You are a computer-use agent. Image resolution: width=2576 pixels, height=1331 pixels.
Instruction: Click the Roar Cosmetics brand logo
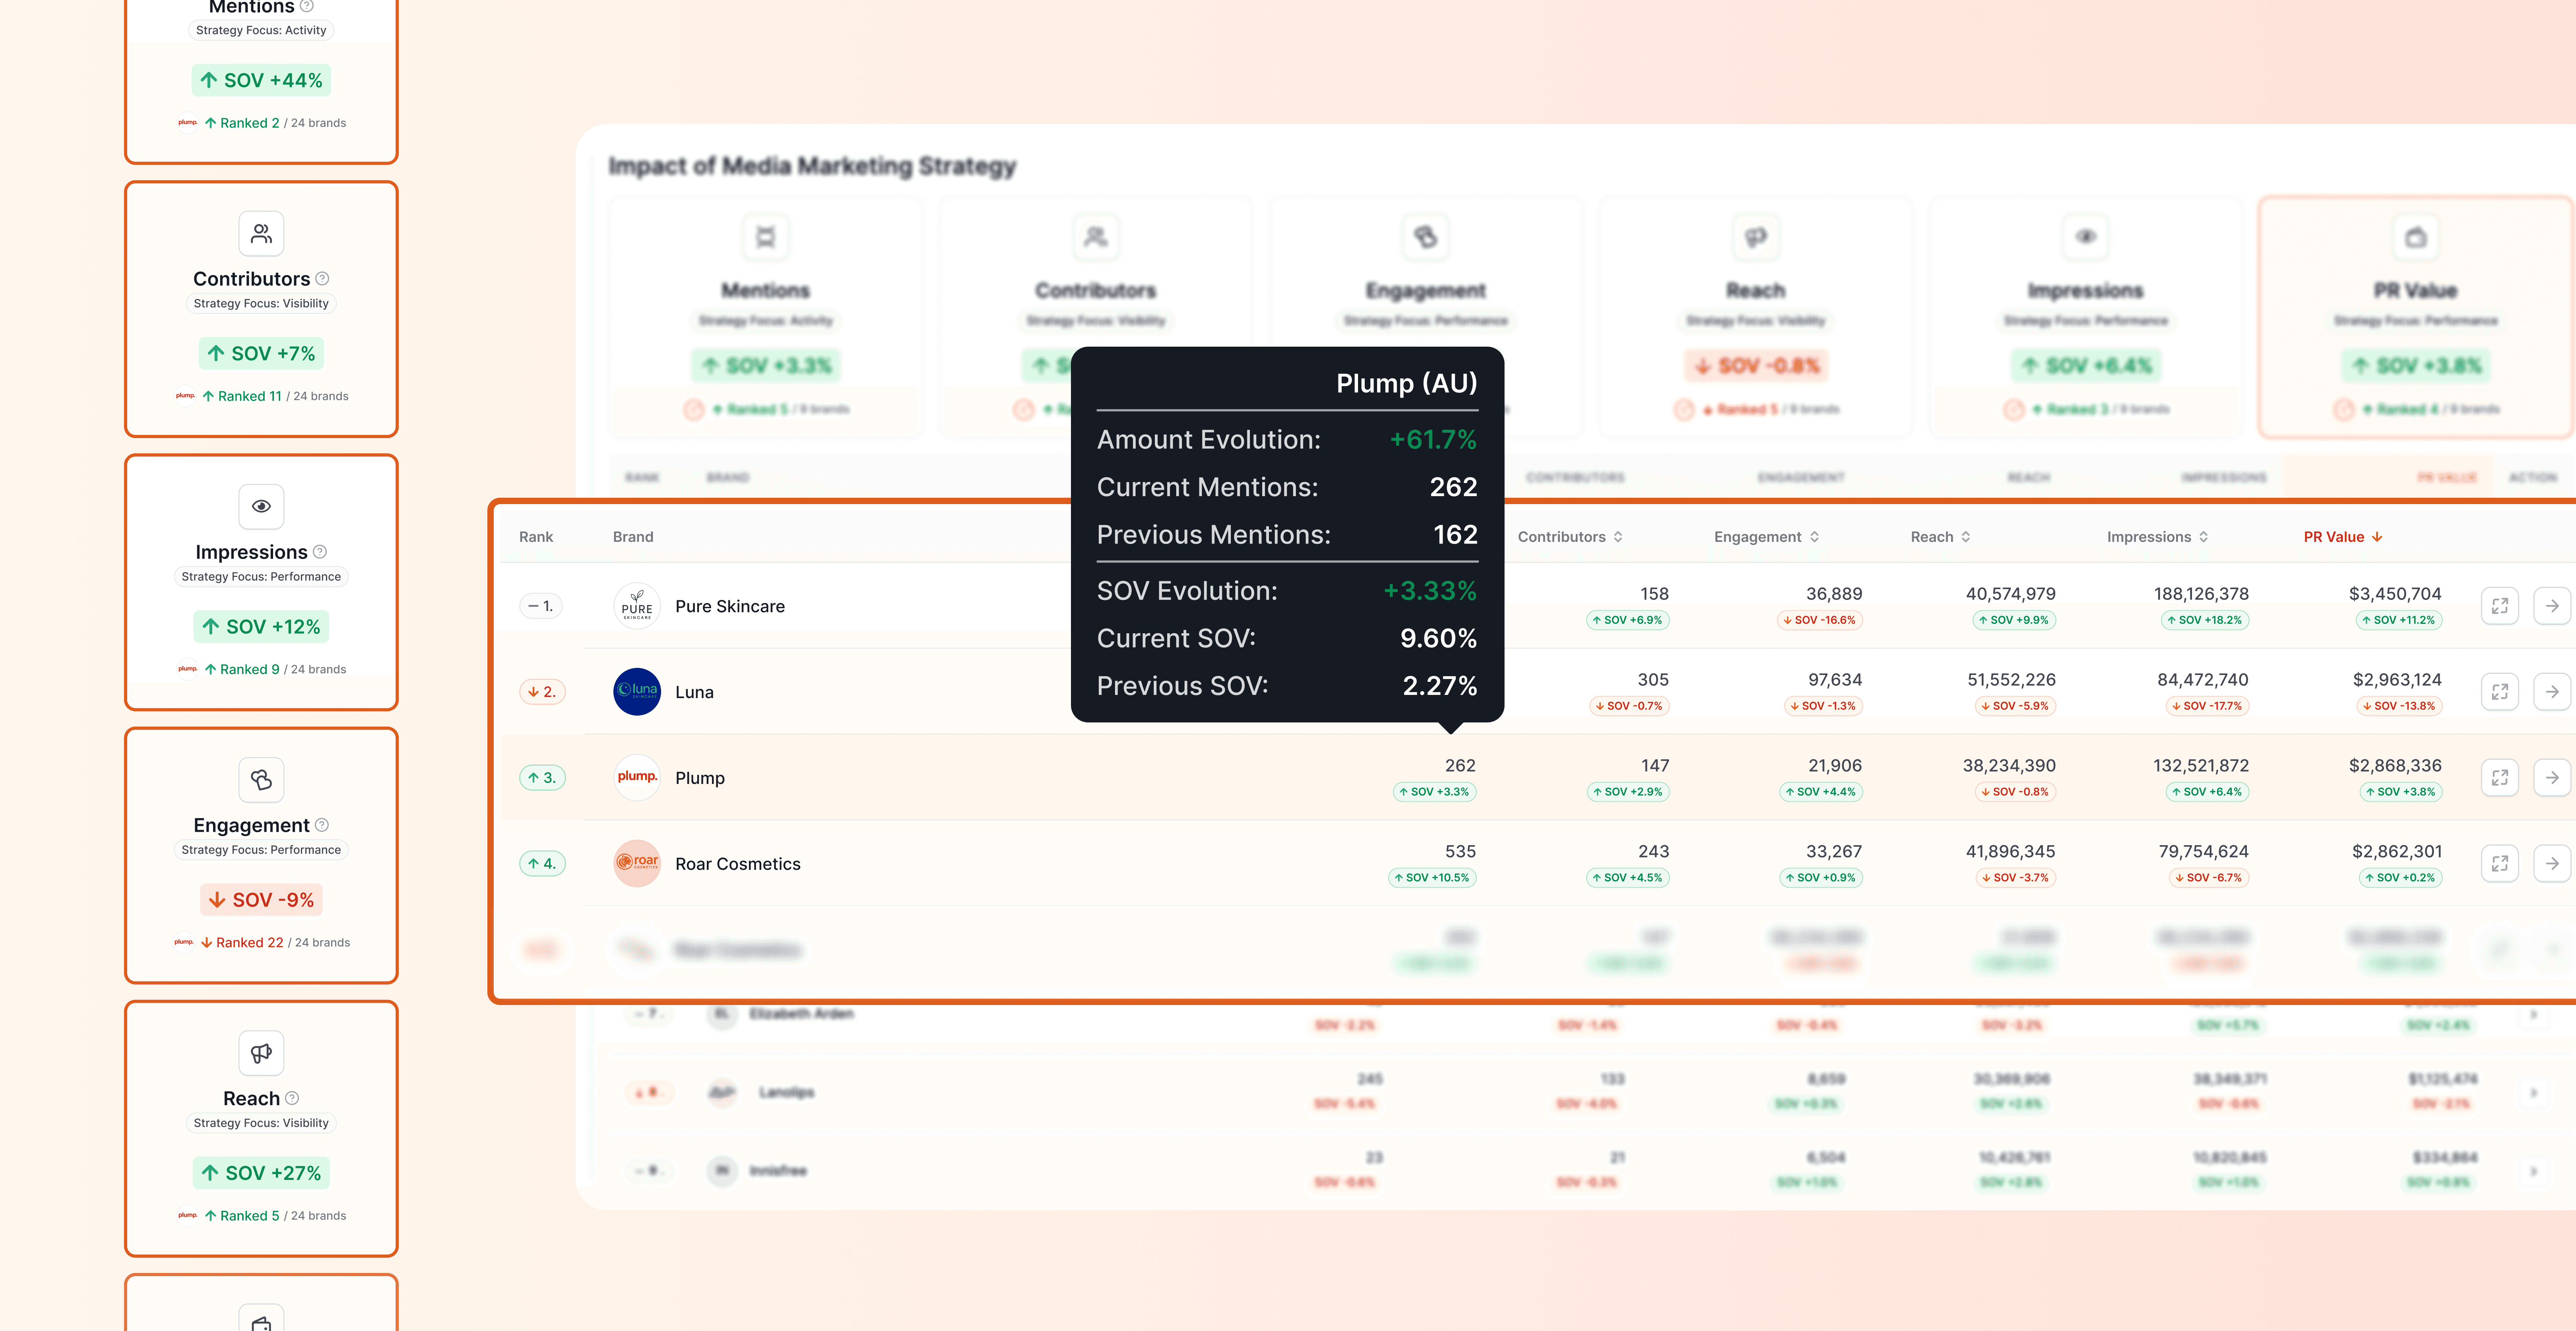(x=637, y=864)
